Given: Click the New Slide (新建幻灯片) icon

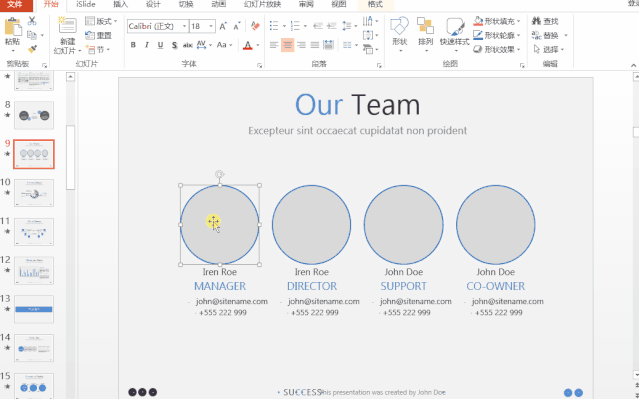Looking at the screenshot, I should tap(67, 25).
